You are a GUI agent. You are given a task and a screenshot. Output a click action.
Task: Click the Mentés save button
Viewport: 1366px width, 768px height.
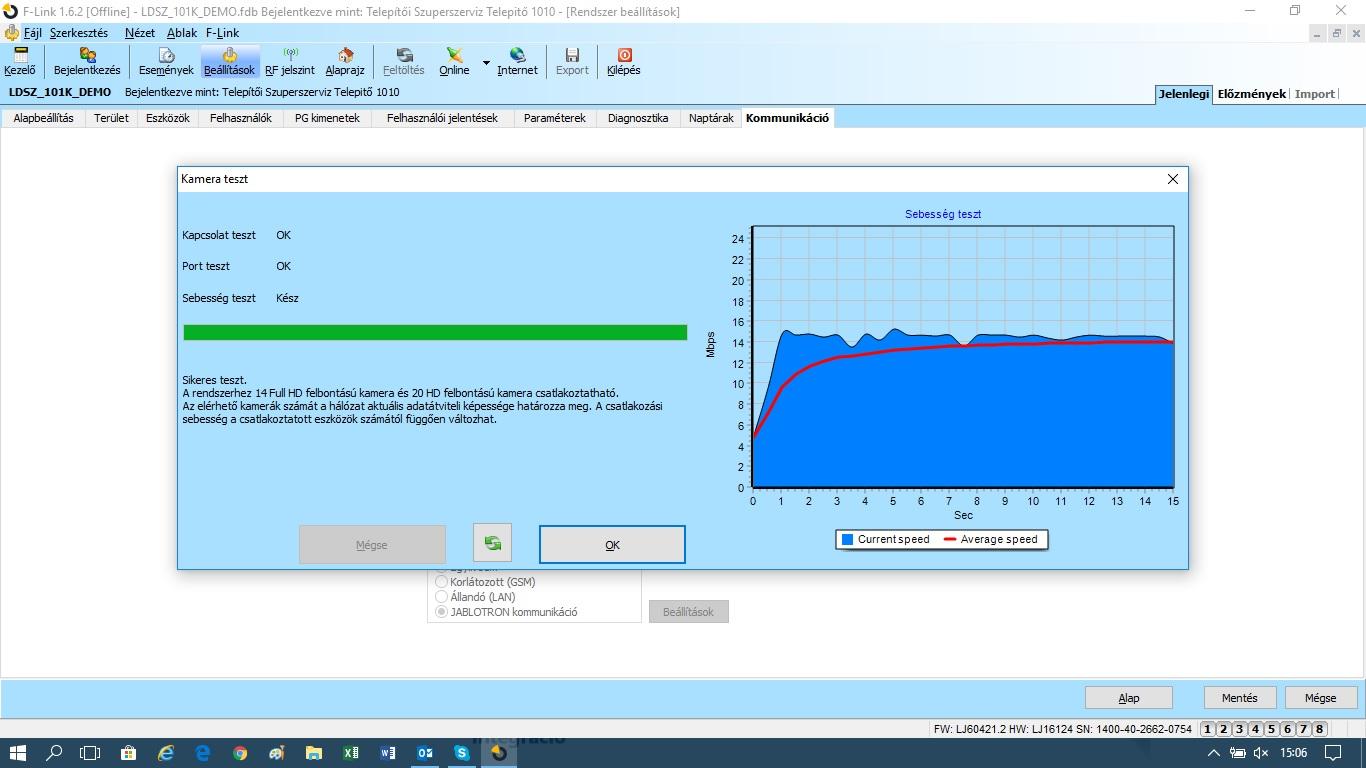(x=1239, y=698)
